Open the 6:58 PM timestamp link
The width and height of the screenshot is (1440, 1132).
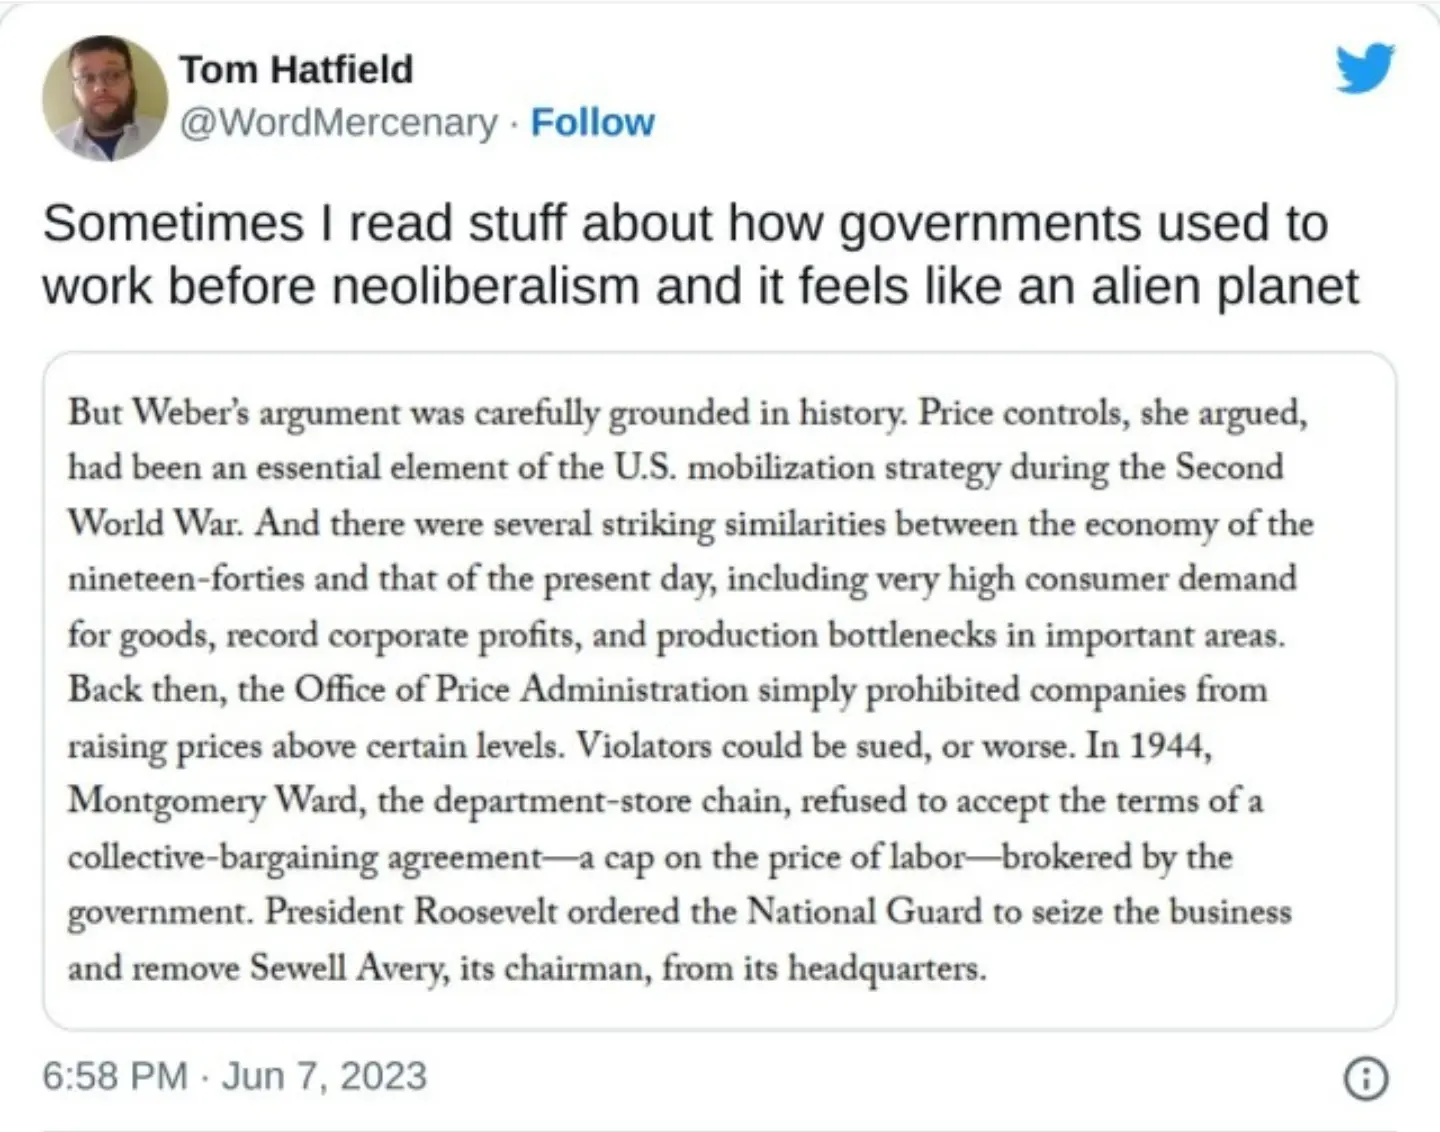(x=115, y=1076)
